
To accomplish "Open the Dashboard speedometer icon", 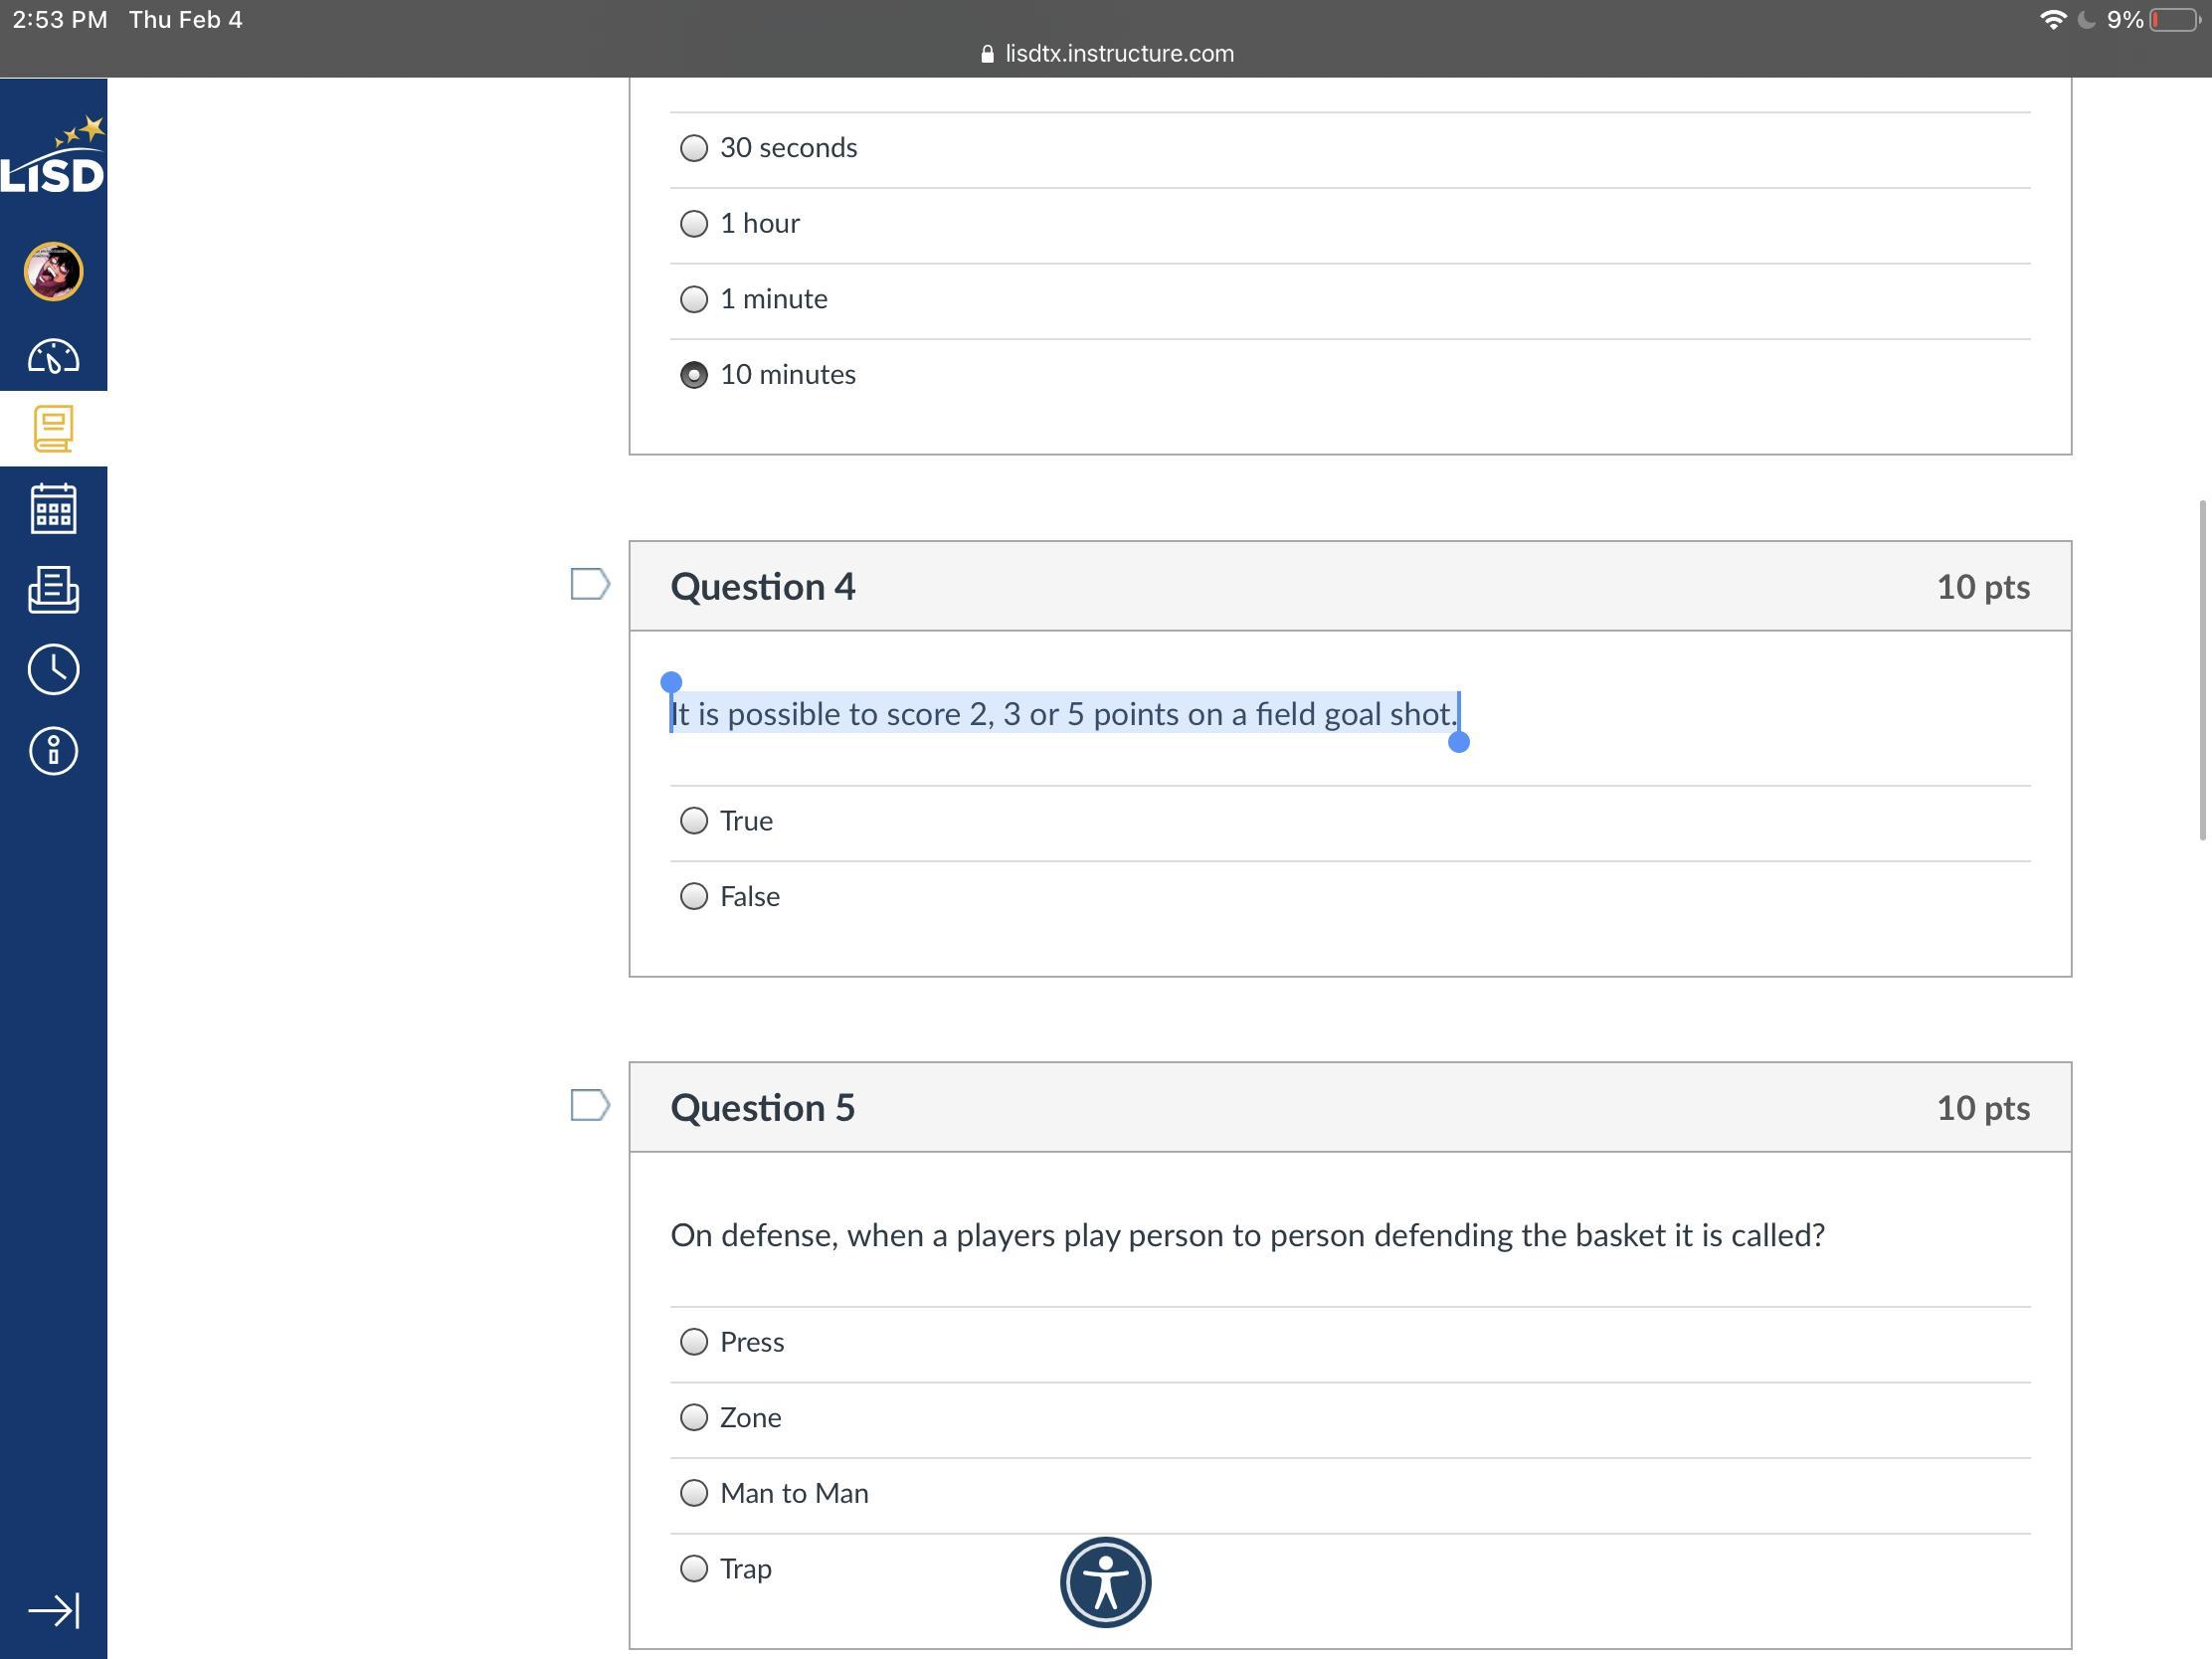I will pos(53,356).
